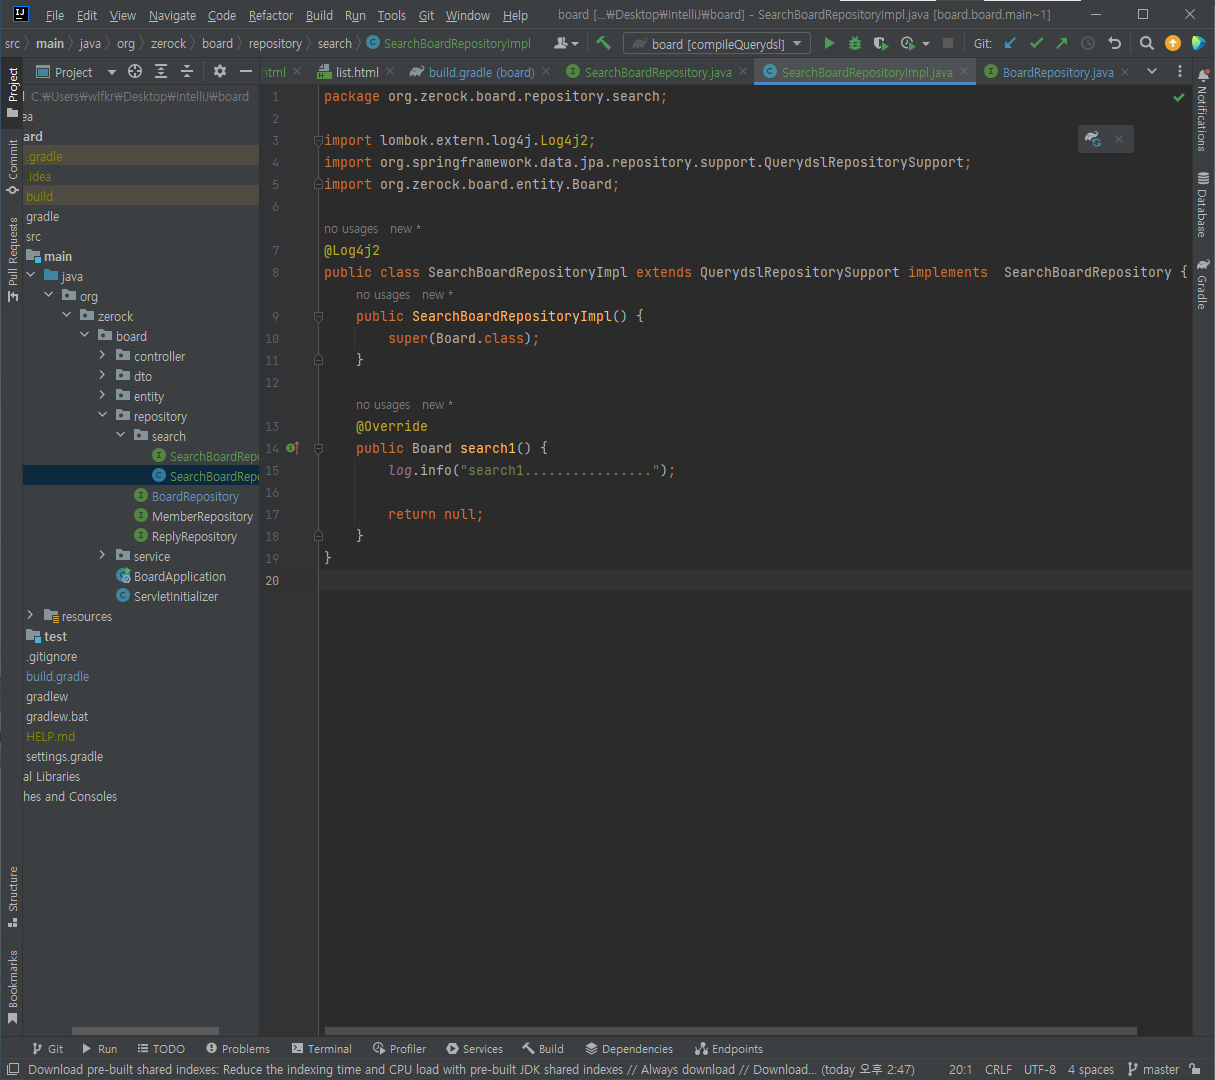Open the Refactor menu
The height and width of the screenshot is (1080, 1215).
271,15
